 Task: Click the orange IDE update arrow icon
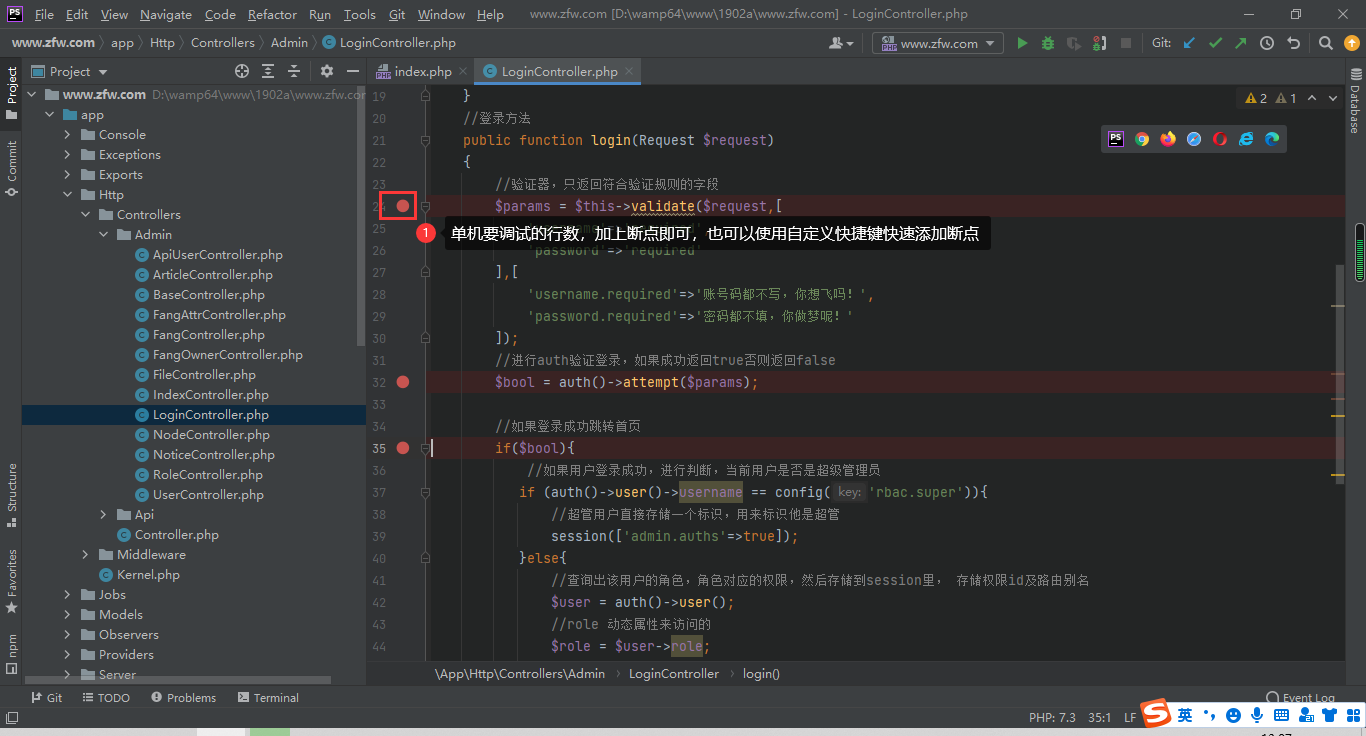click(1351, 43)
